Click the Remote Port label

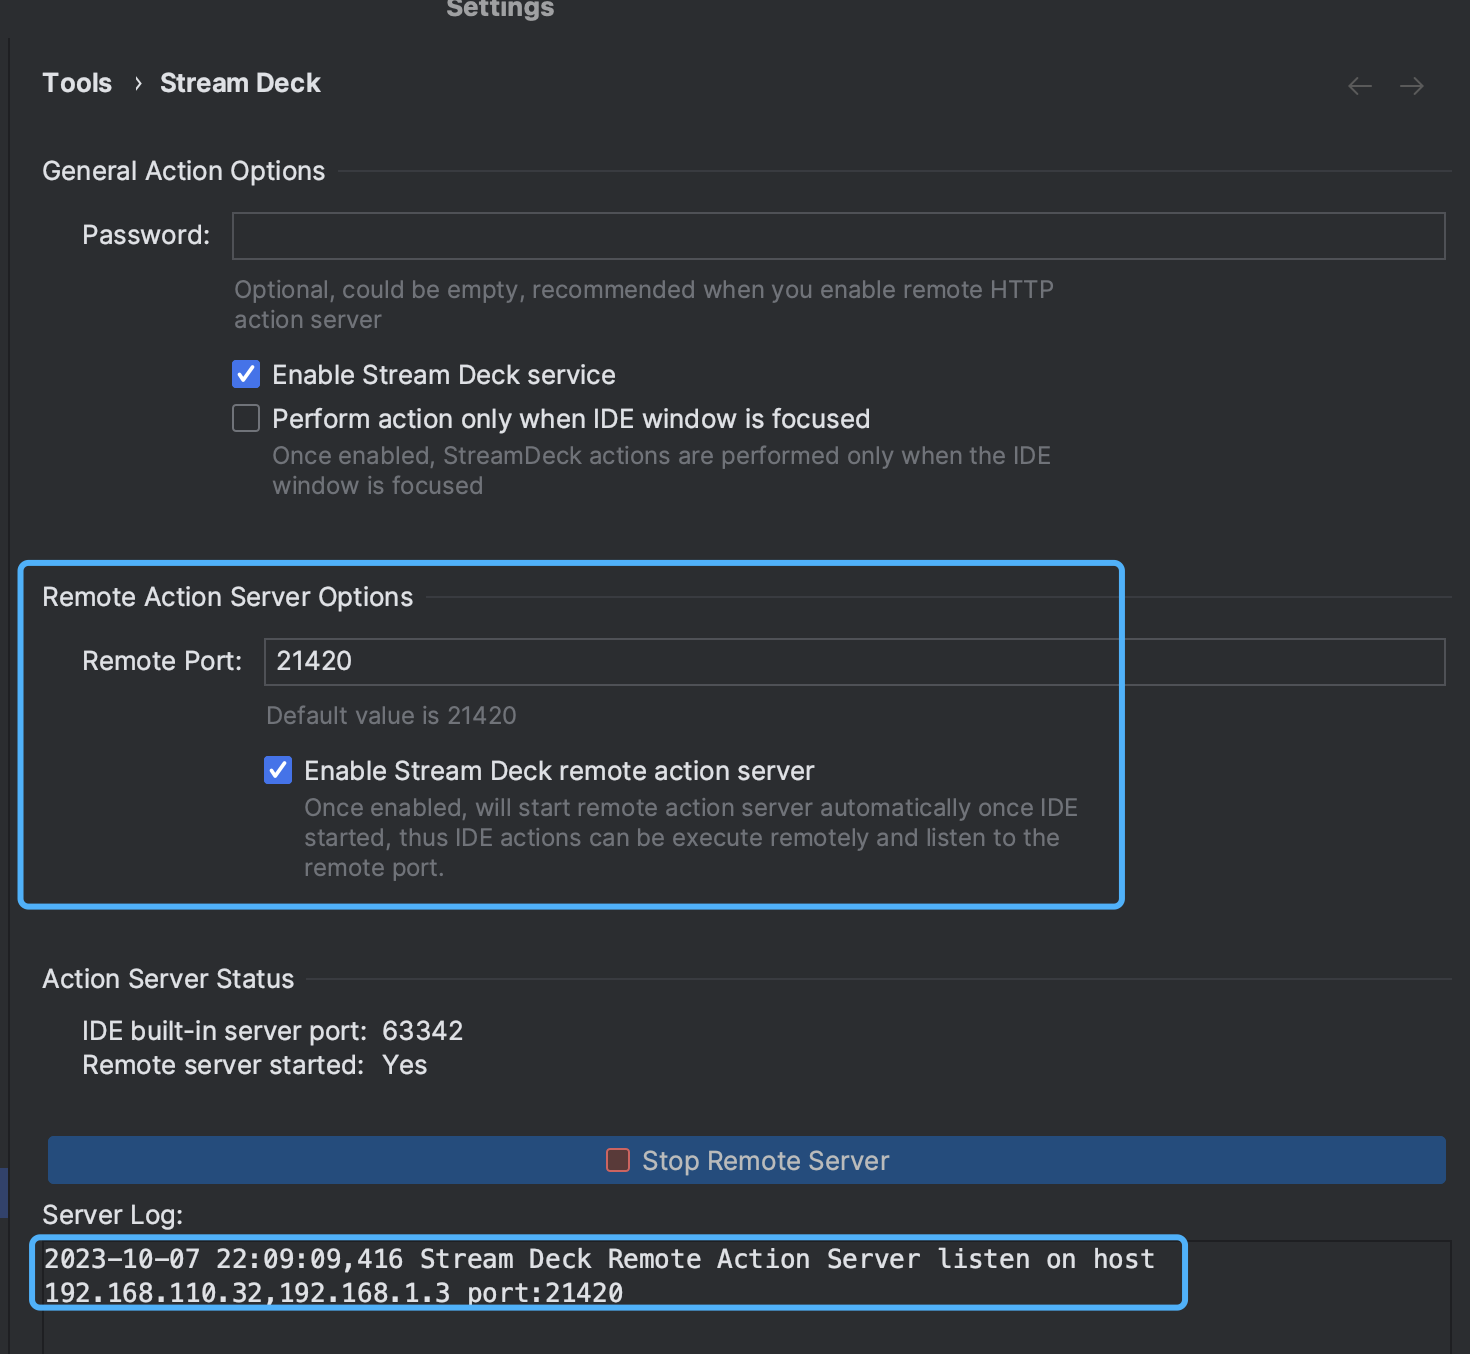[x=162, y=661]
